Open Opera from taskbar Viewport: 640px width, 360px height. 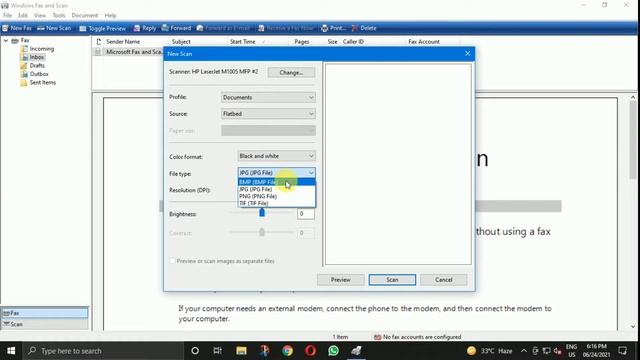pos(310,351)
